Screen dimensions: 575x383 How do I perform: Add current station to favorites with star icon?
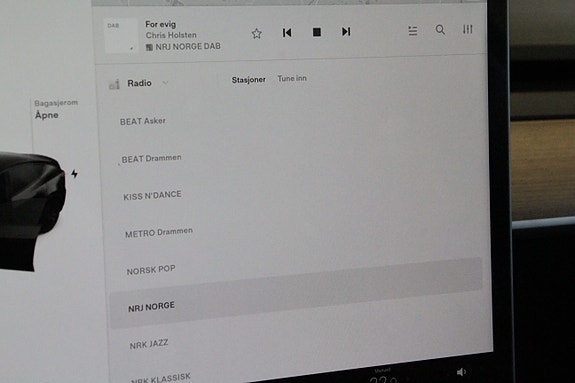click(x=257, y=34)
